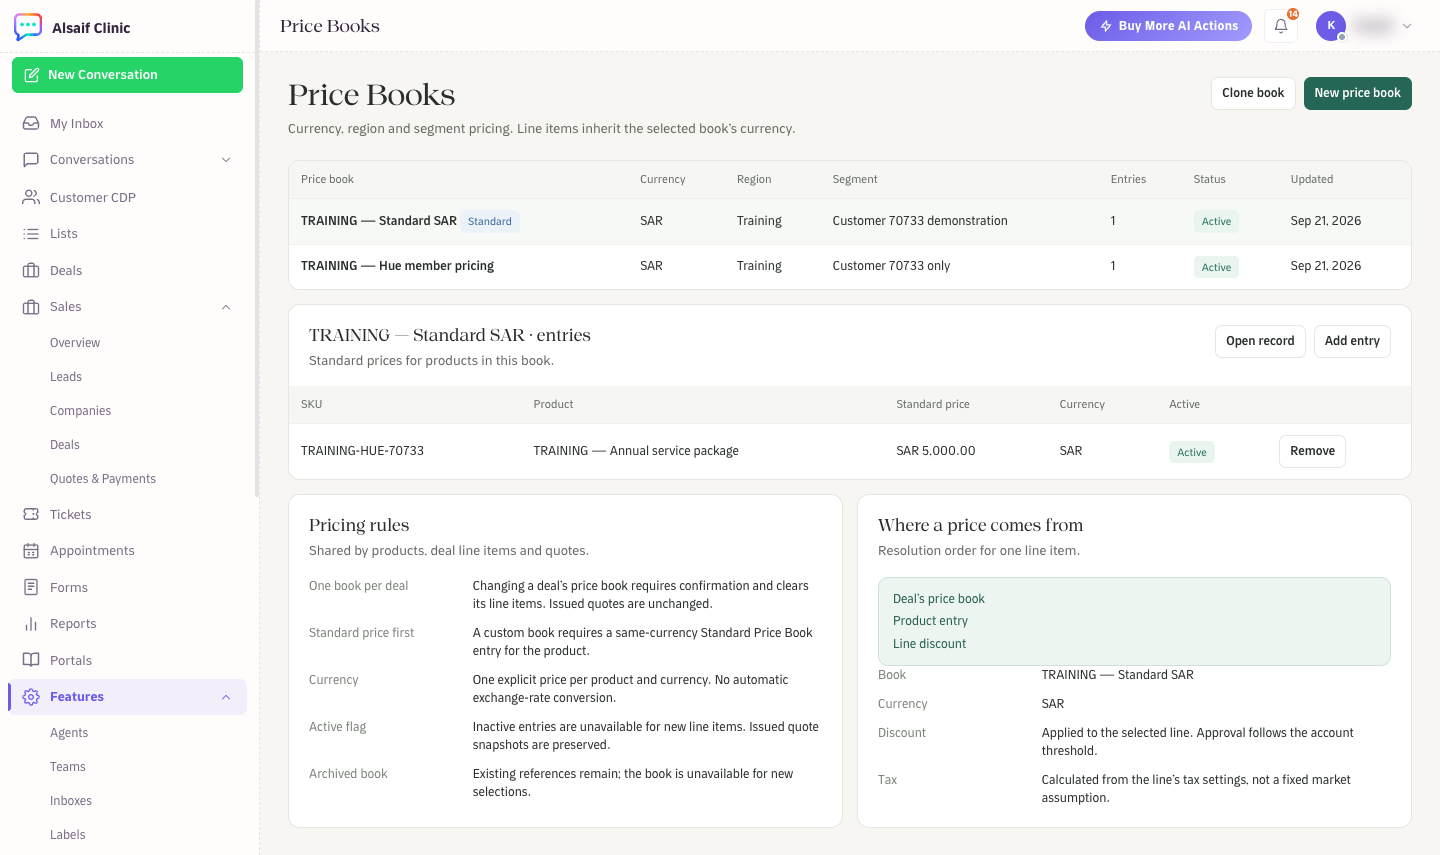Go to Inboxes under Features
Screen dimensions: 1440x855
point(71,801)
